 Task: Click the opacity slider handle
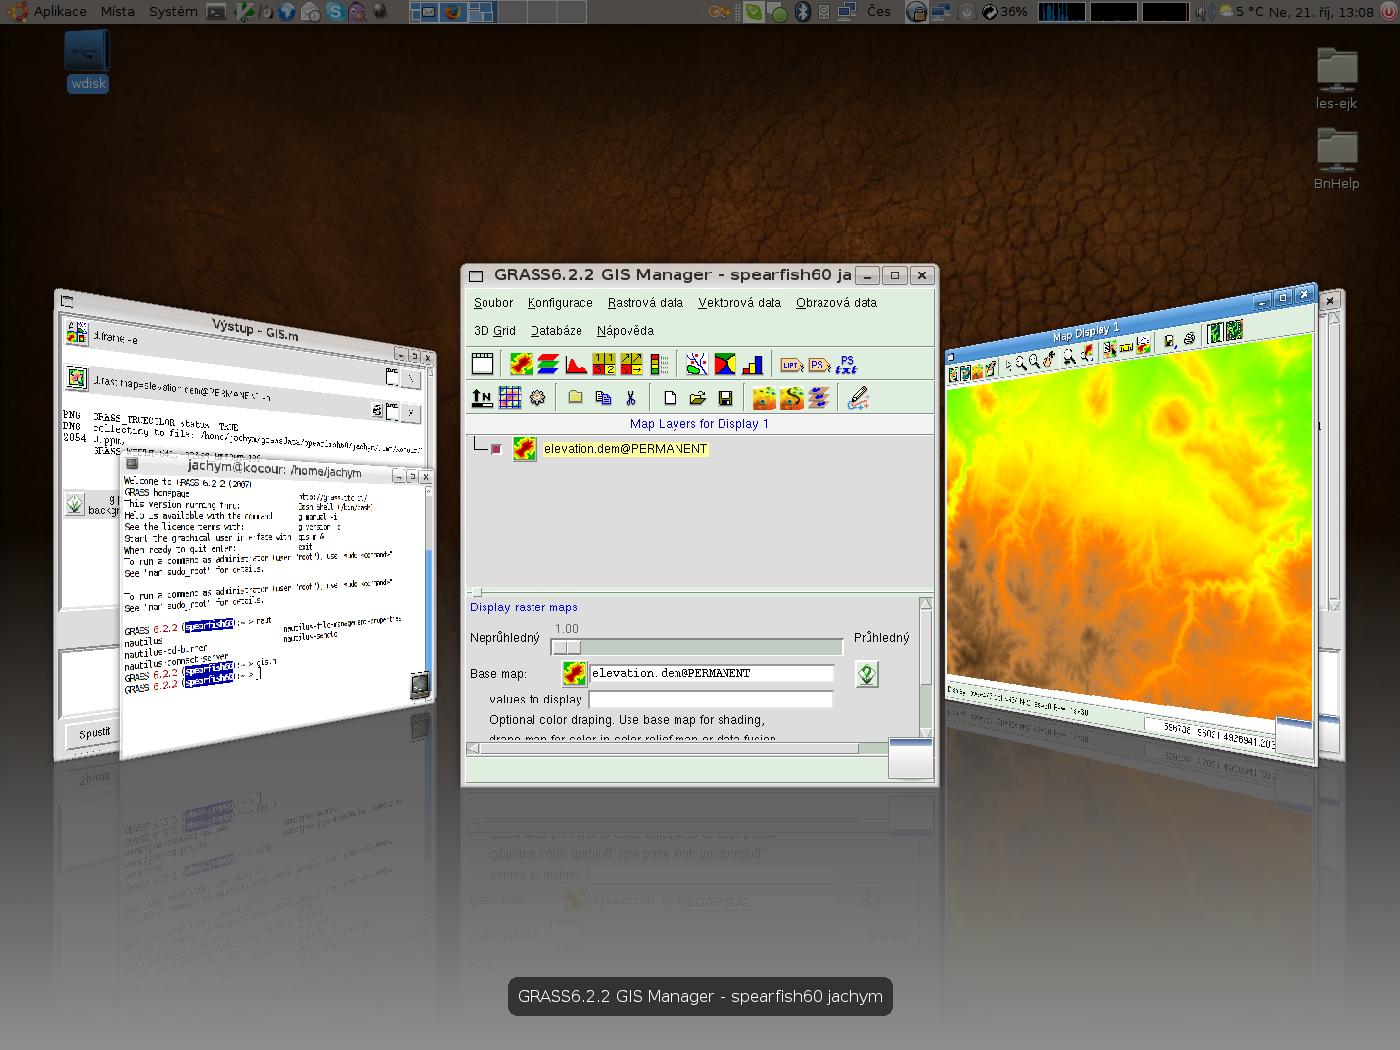(x=567, y=647)
